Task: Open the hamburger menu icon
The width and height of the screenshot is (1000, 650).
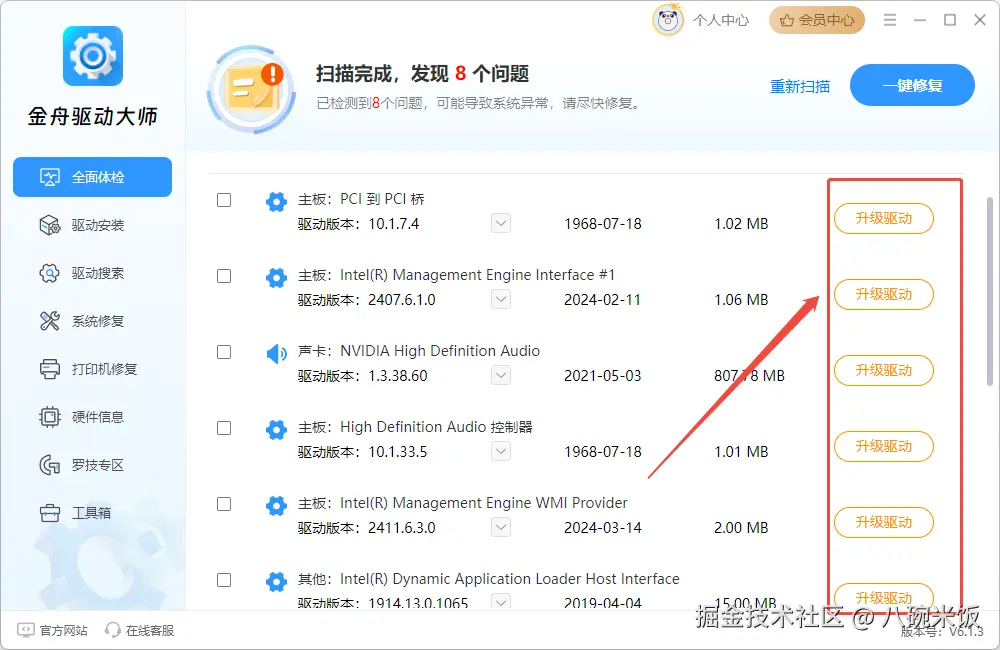Action: coord(890,20)
